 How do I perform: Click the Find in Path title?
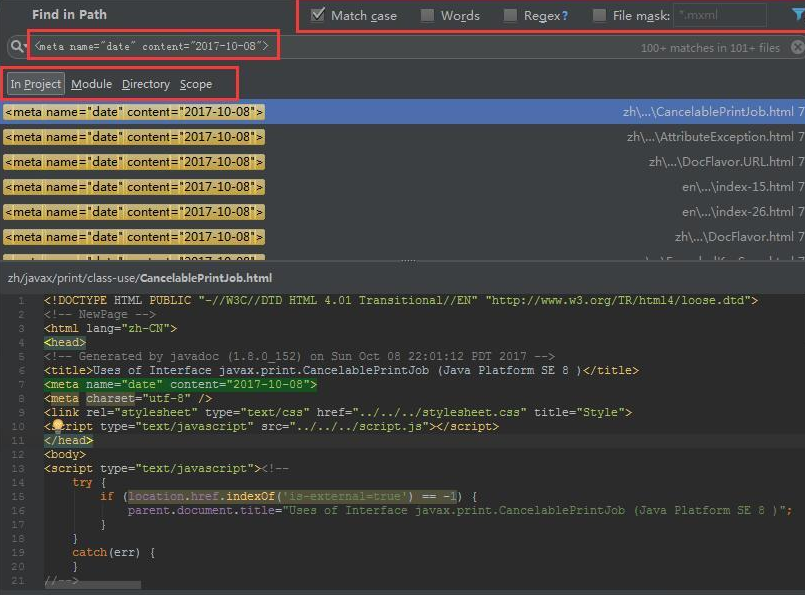tap(69, 14)
